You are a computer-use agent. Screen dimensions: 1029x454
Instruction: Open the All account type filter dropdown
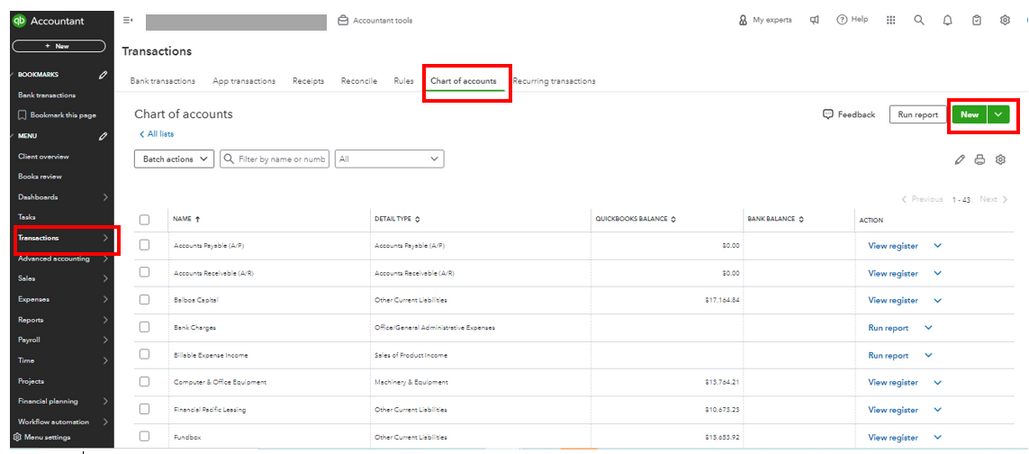389,159
